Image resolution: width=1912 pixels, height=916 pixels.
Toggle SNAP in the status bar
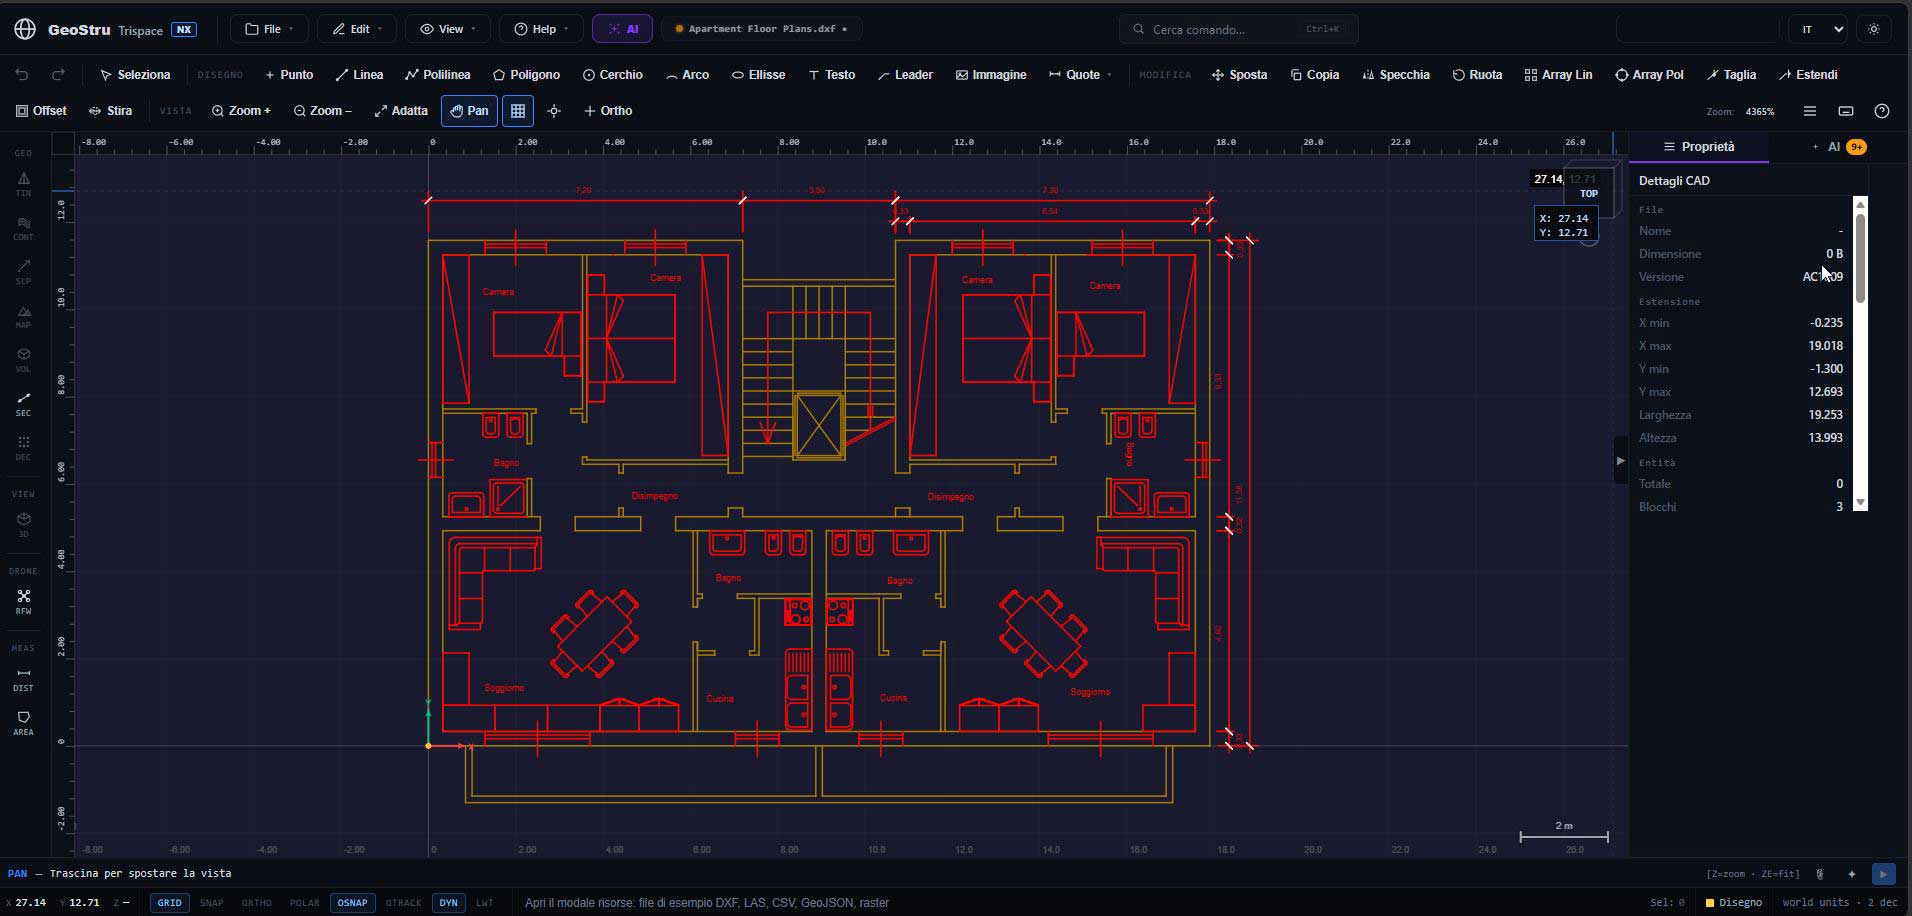[x=212, y=903]
